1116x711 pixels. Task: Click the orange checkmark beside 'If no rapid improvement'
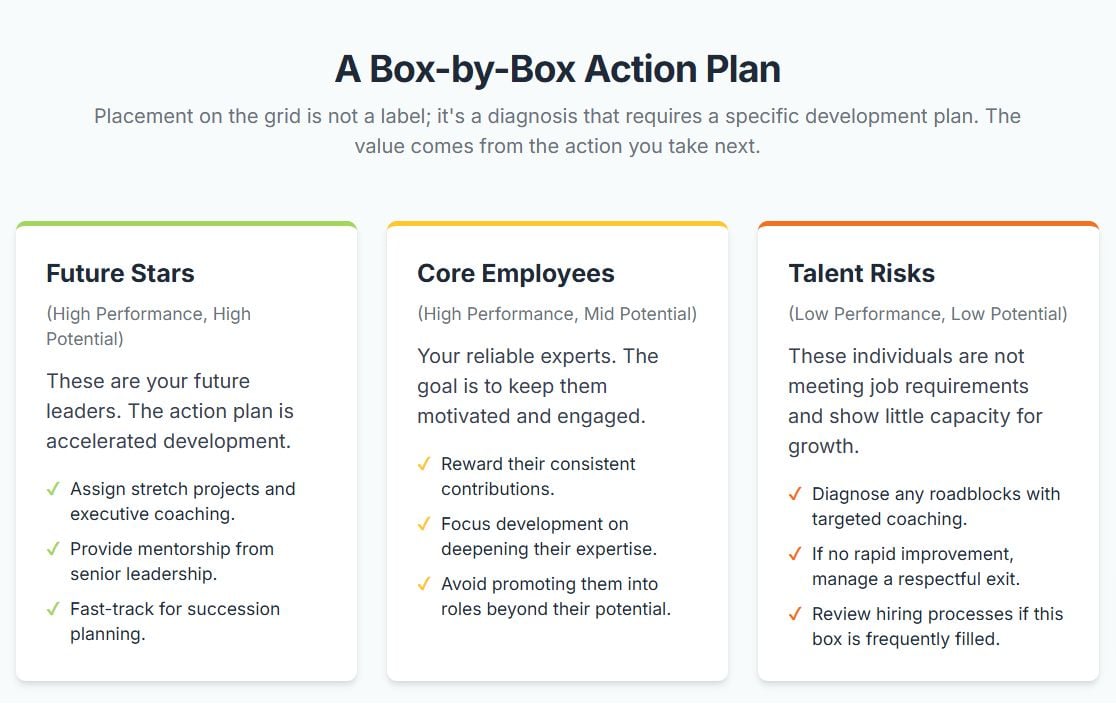pos(795,554)
